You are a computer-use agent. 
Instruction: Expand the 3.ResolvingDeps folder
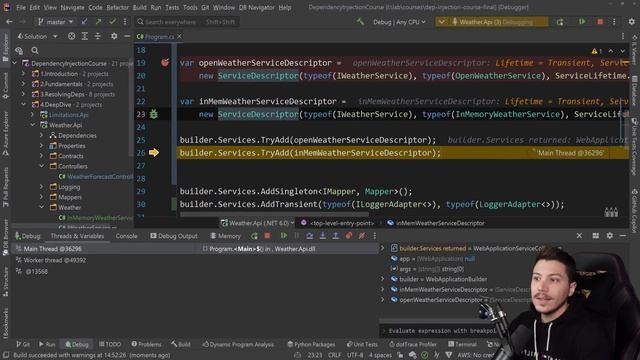tap(23, 94)
